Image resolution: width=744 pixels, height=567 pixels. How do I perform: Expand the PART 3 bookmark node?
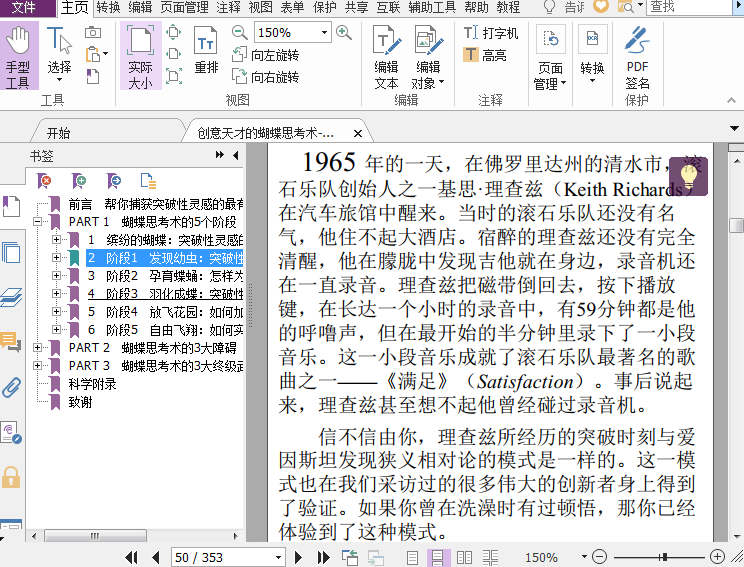pyautogui.click(x=37, y=366)
